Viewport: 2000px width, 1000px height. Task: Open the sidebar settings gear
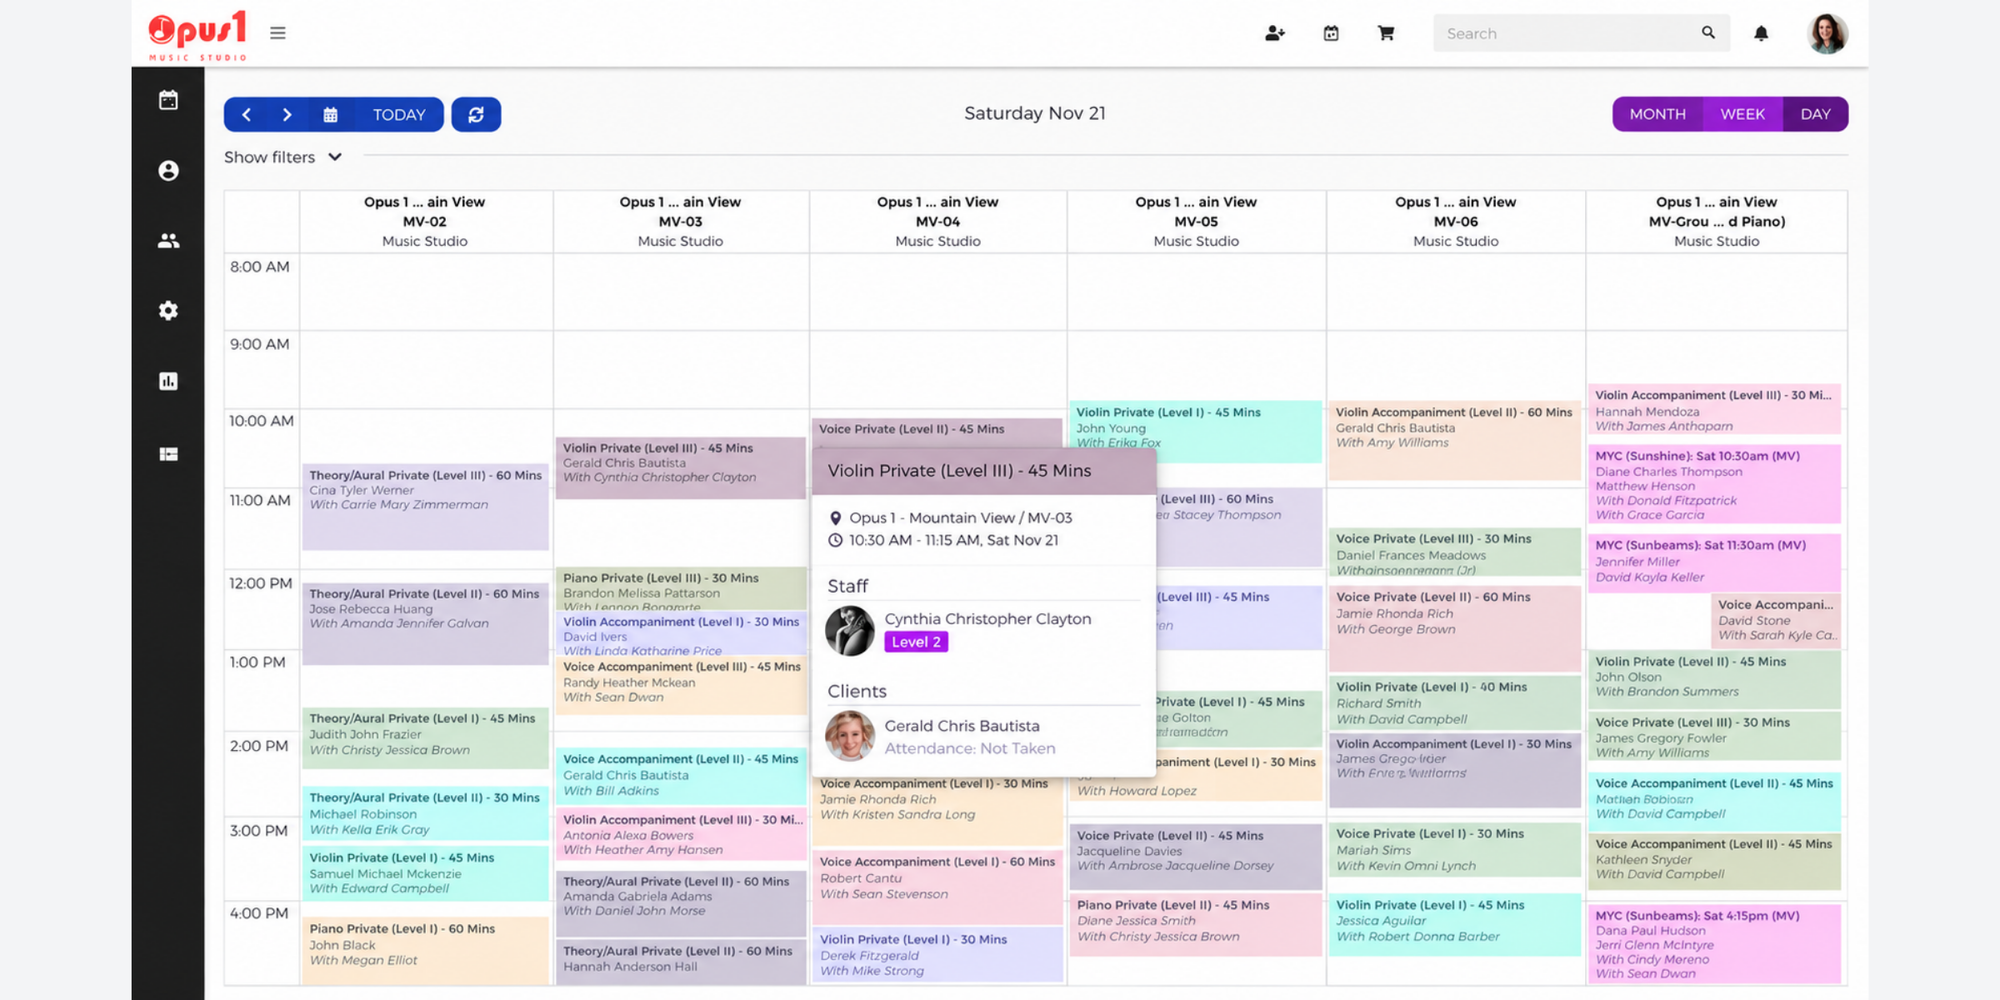[168, 311]
